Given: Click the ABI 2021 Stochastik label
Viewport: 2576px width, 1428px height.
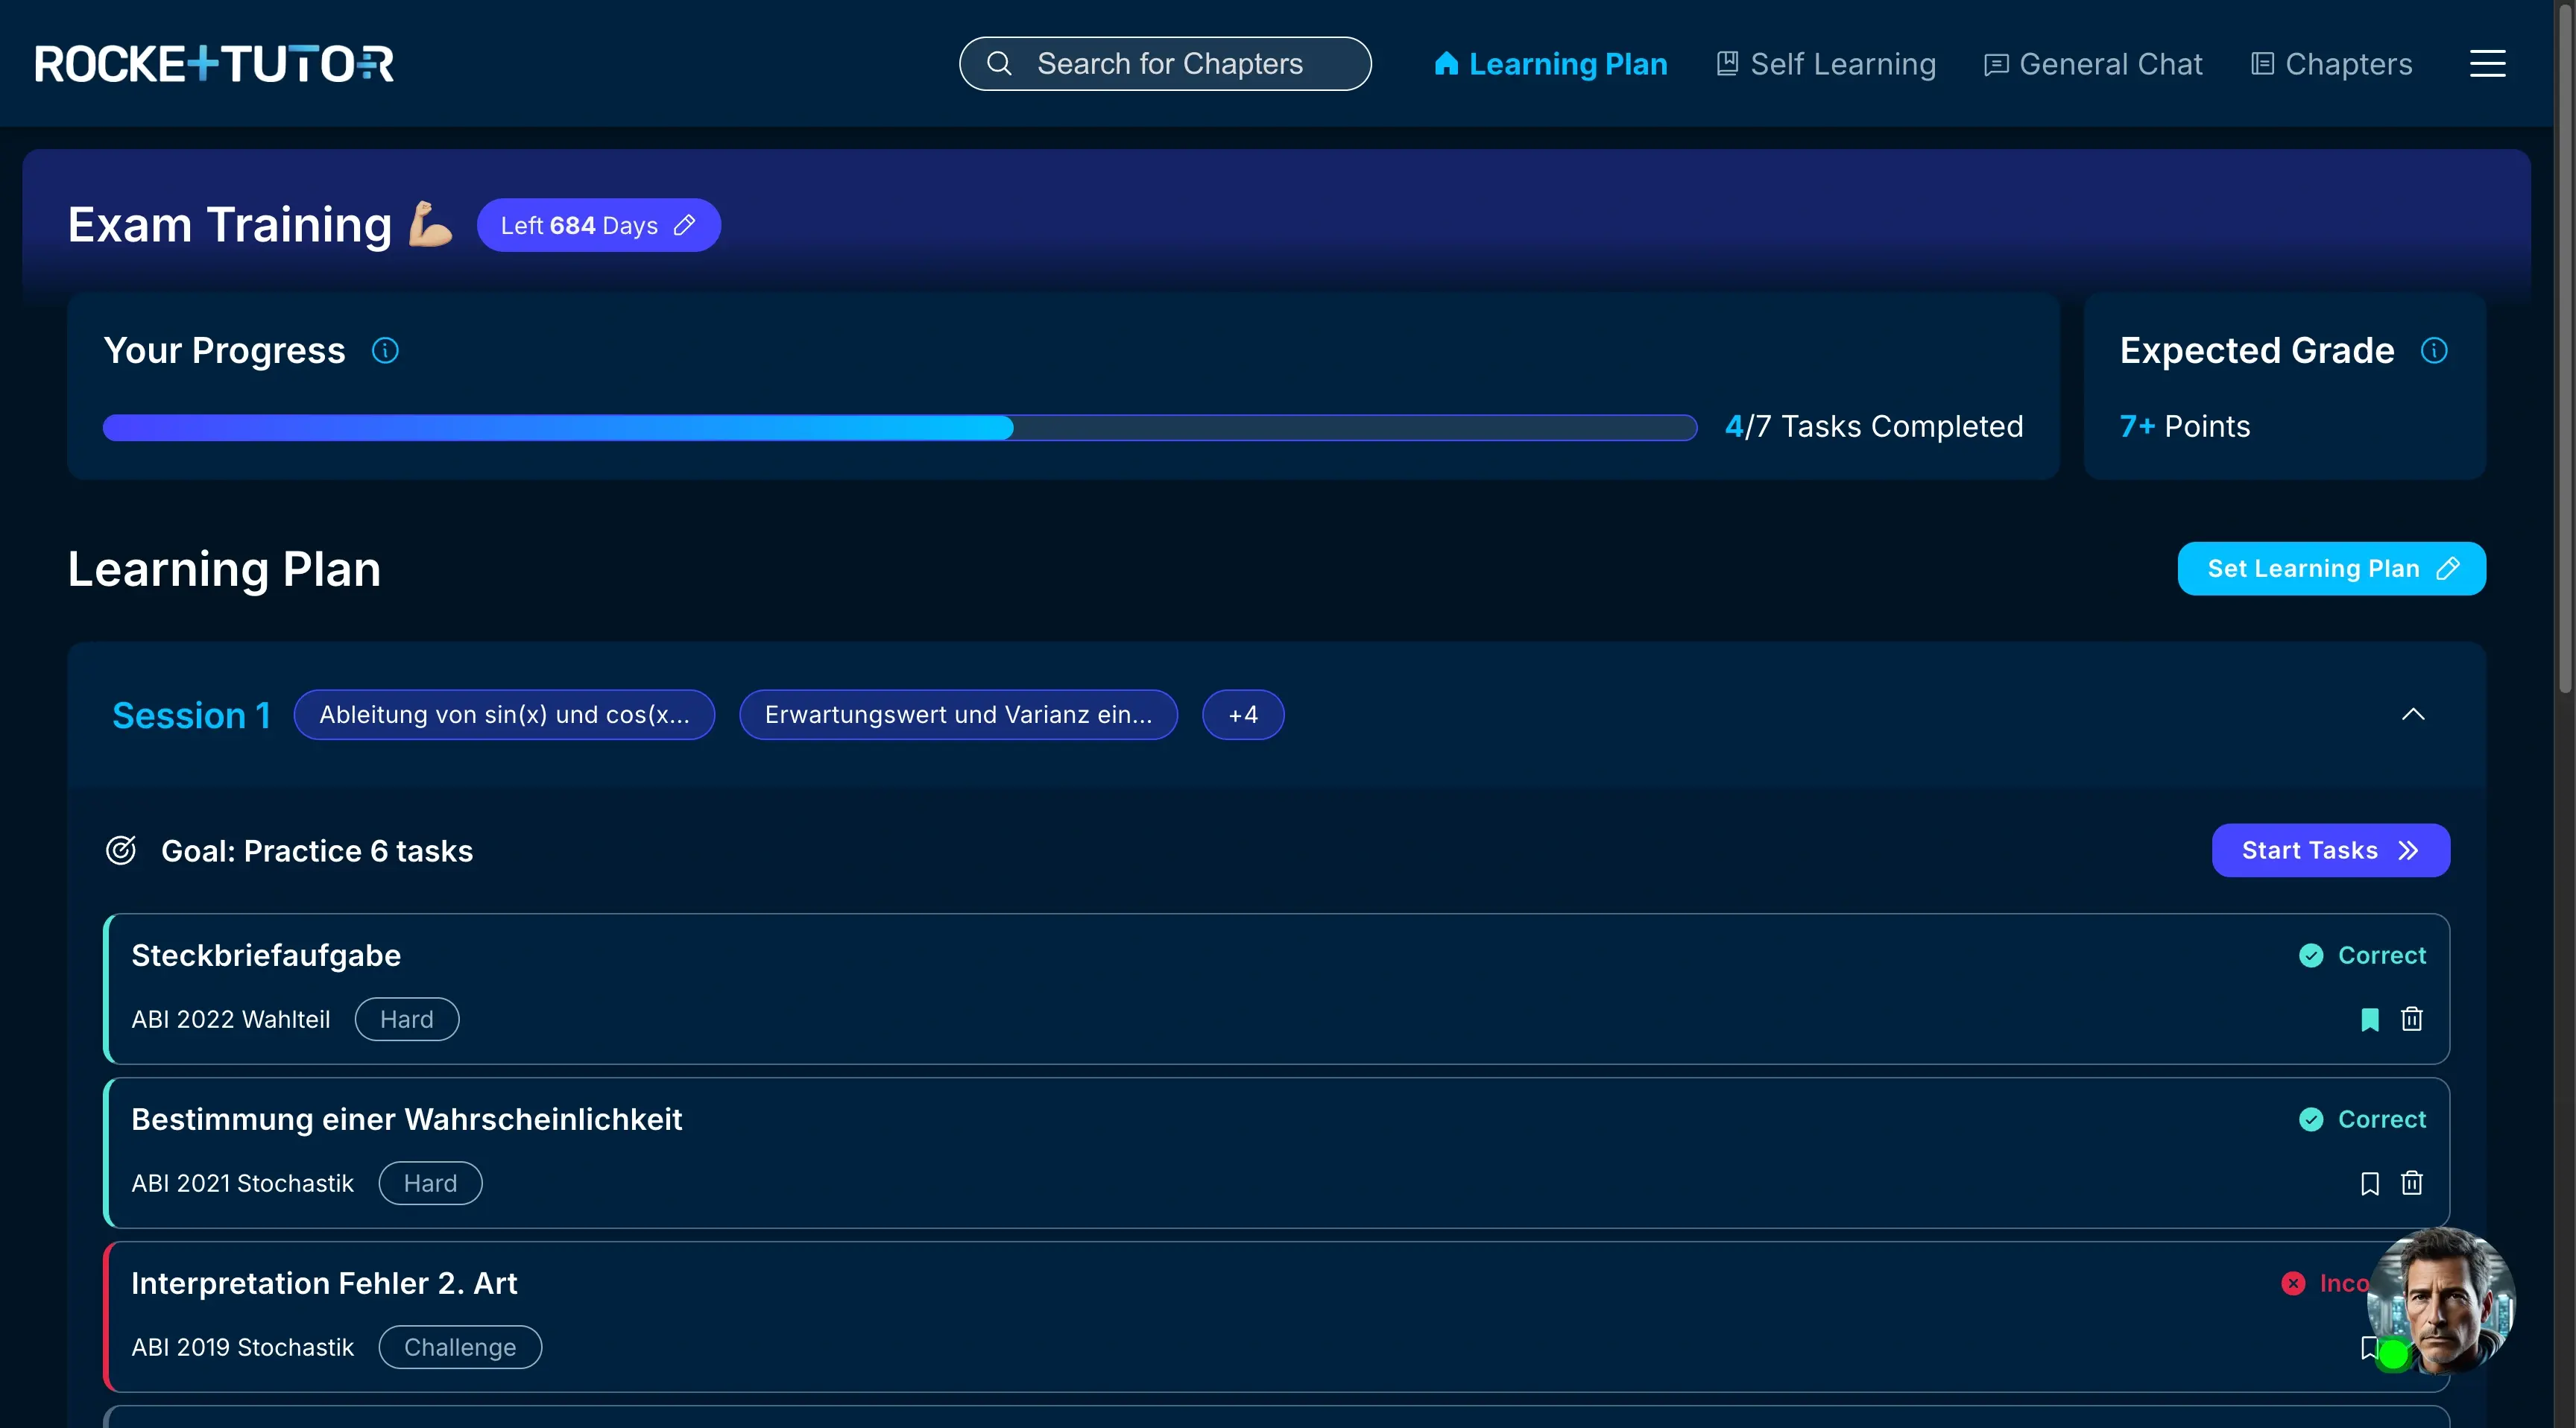Looking at the screenshot, I should point(243,1183).
